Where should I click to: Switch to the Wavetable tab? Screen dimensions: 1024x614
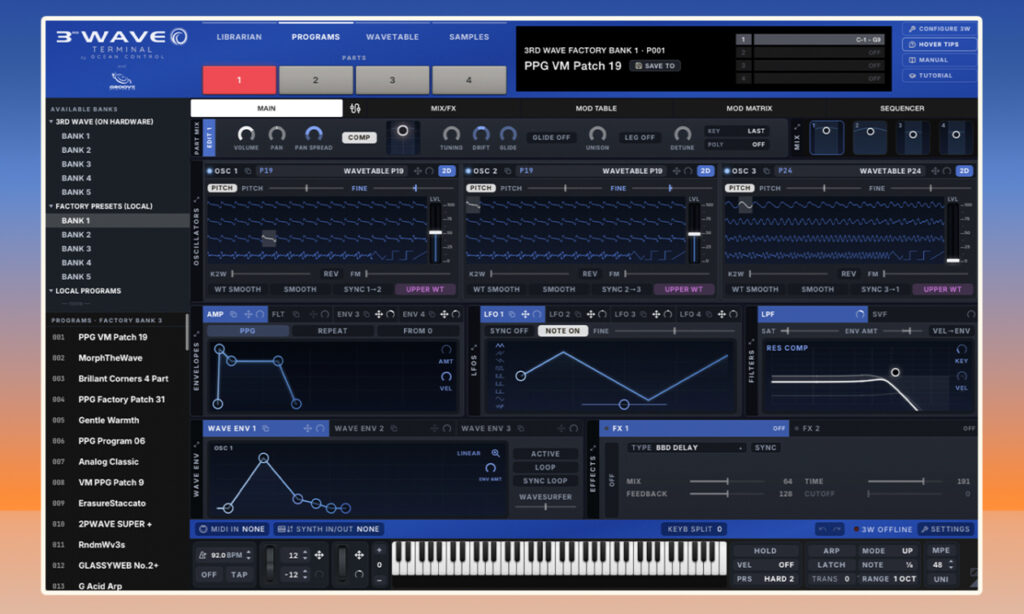pos(392,37)
